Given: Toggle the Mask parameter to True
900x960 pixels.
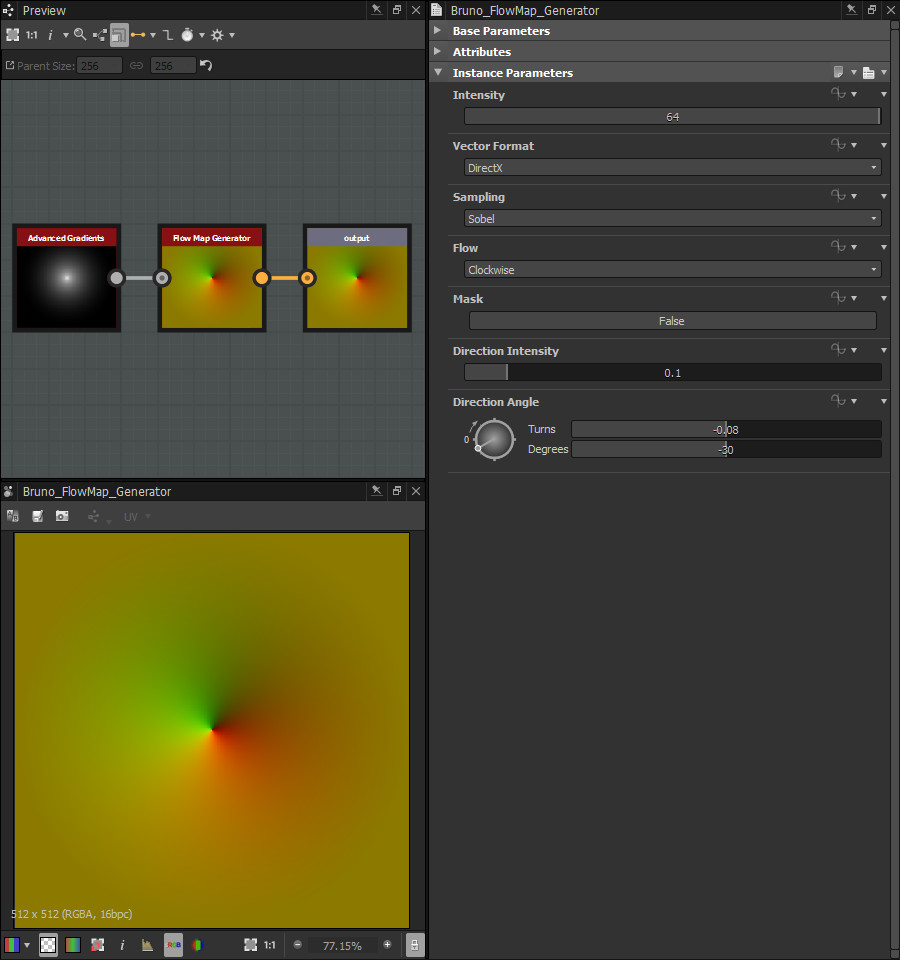Looking at the screenshot, I should 672,320.
